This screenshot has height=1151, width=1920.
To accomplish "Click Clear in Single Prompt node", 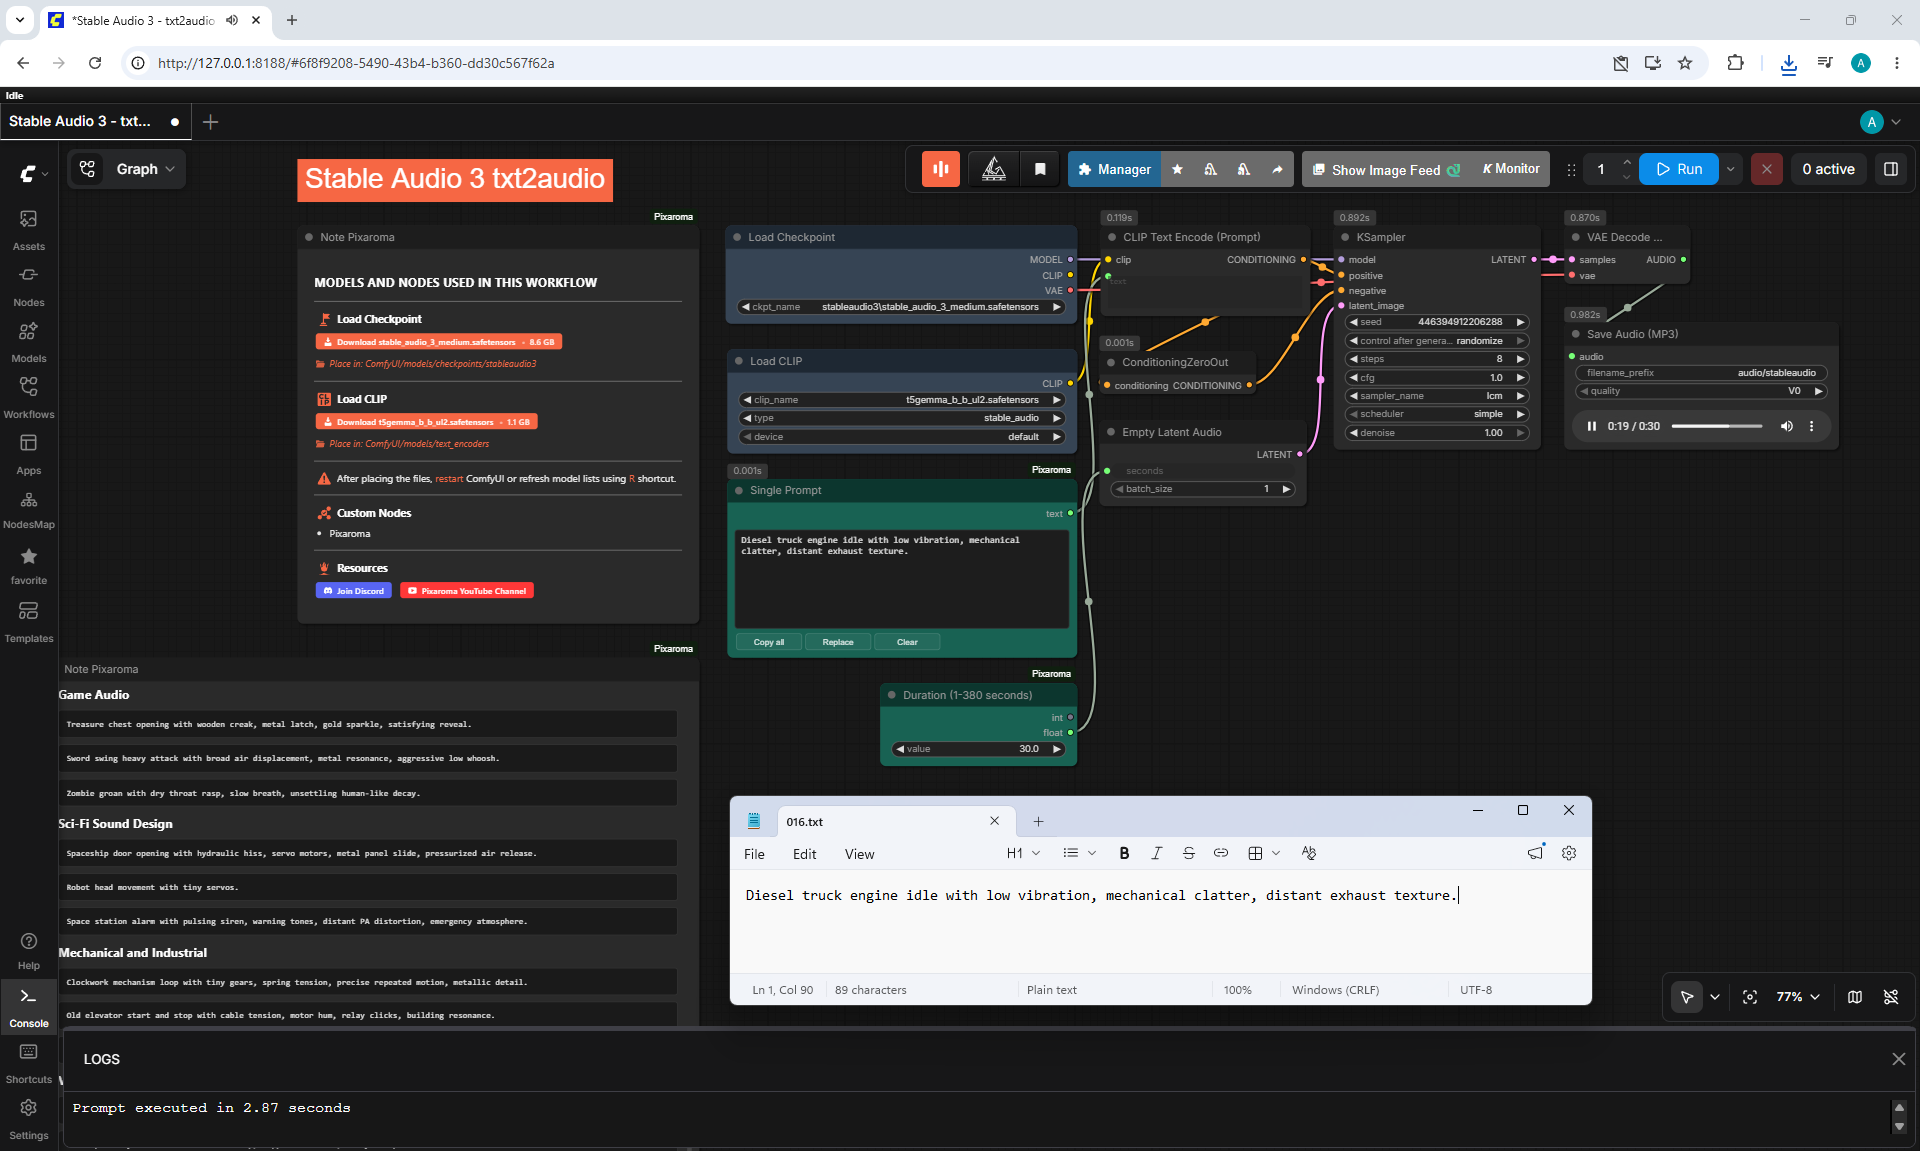I will pos(907,642).
